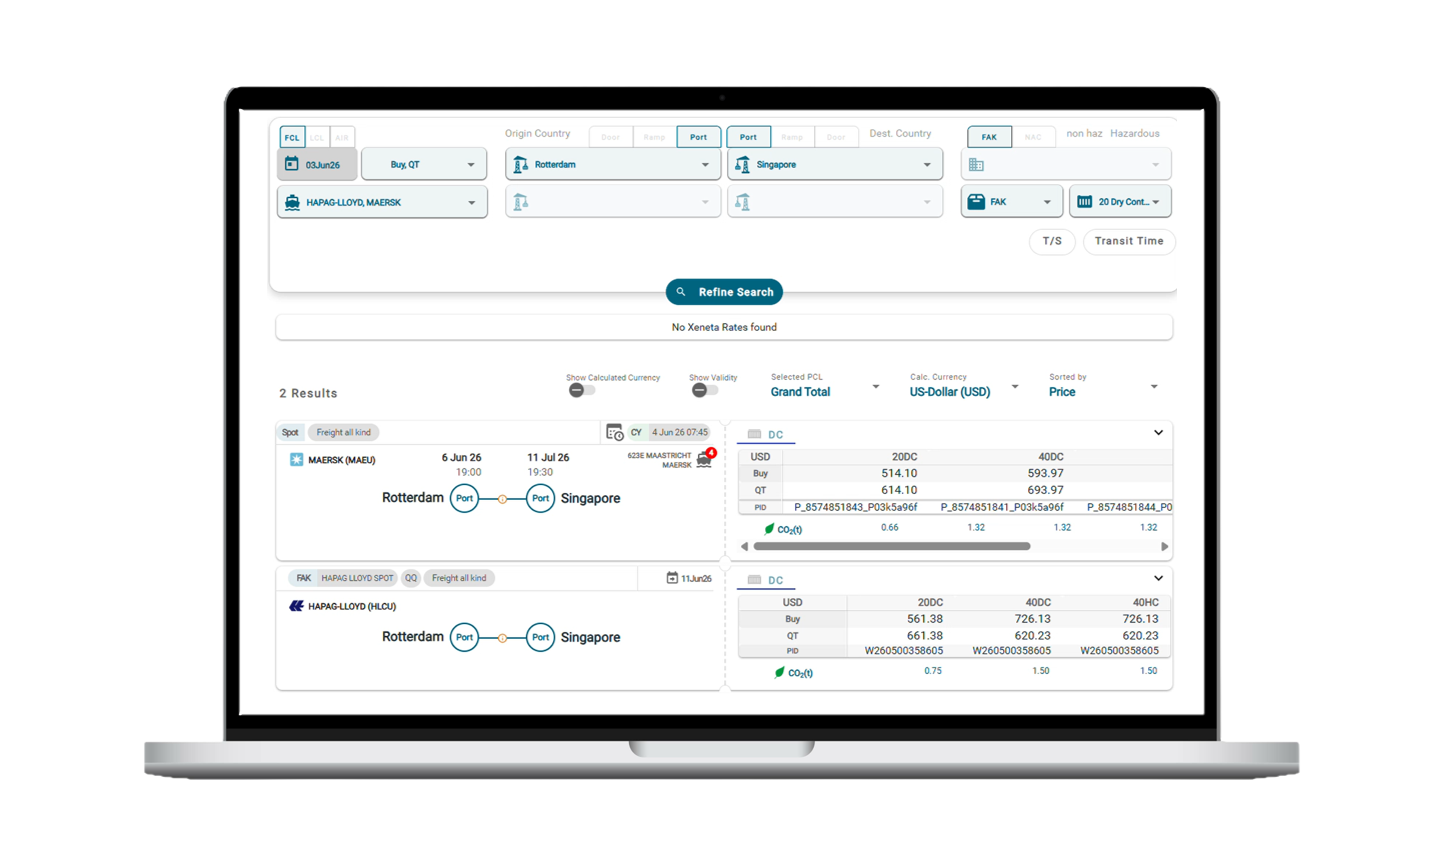Click the Maersk star logo
Image resolution: width=1444 pixels, height=866 pixels.
296,460
